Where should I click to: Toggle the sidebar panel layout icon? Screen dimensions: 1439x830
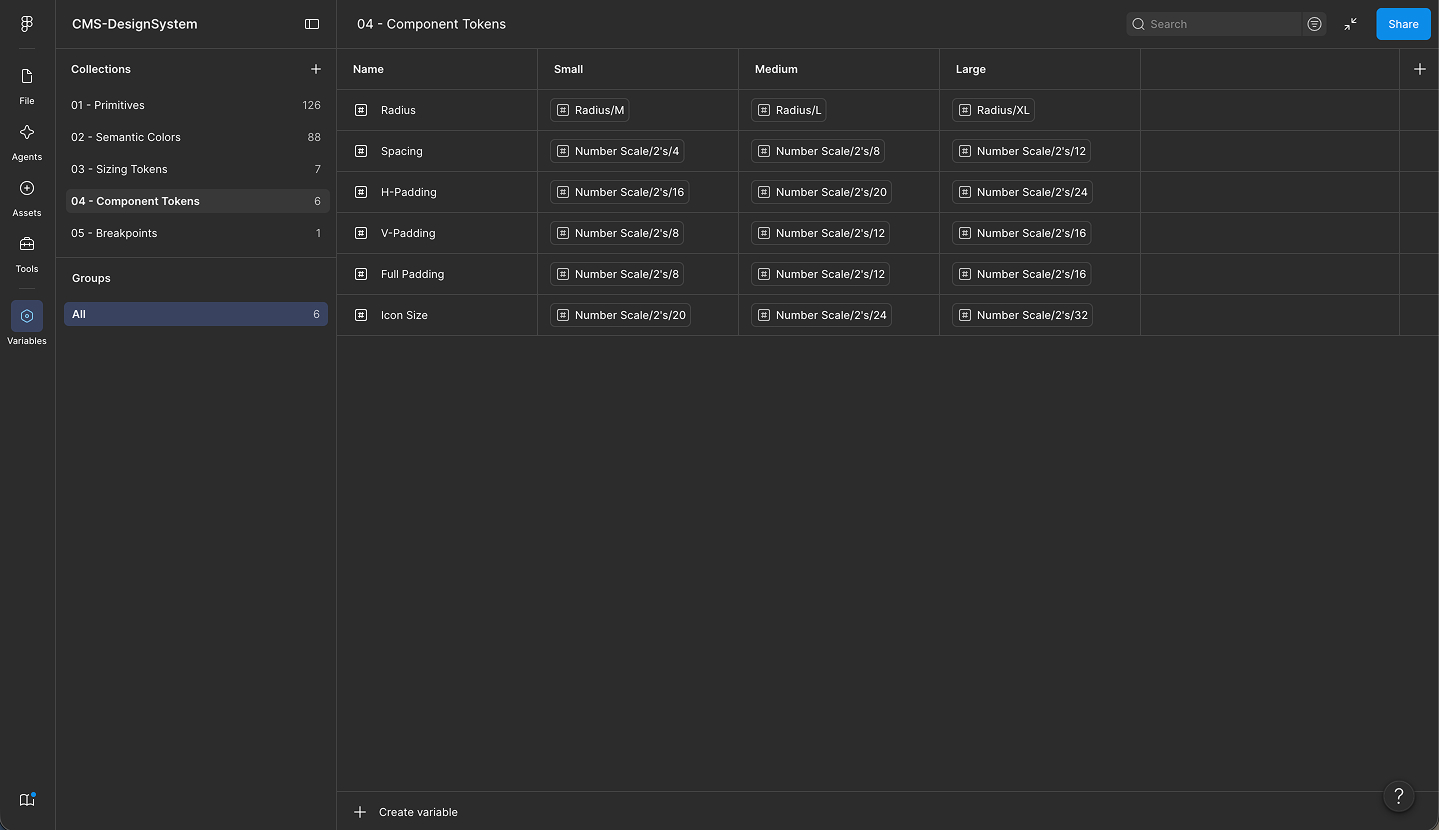[312, 24]
